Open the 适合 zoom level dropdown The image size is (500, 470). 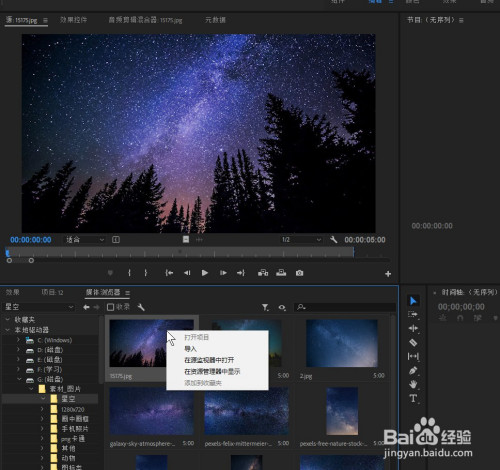pos(85,240)
